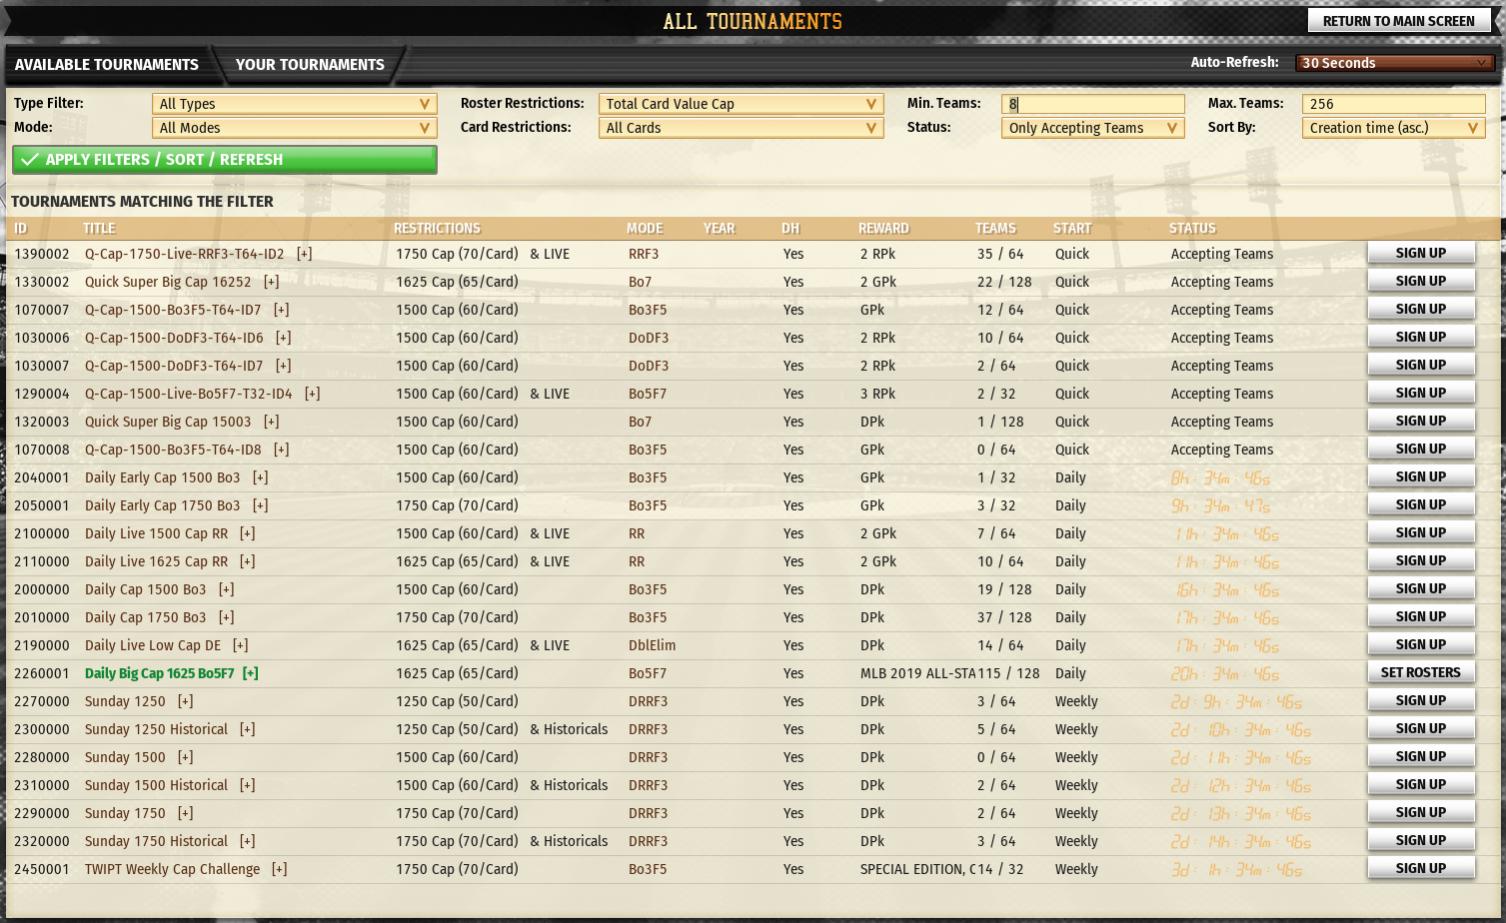1506x923 pixels.
Task: Open the Roster Restrictions dropdown
Action: (740, 103)
